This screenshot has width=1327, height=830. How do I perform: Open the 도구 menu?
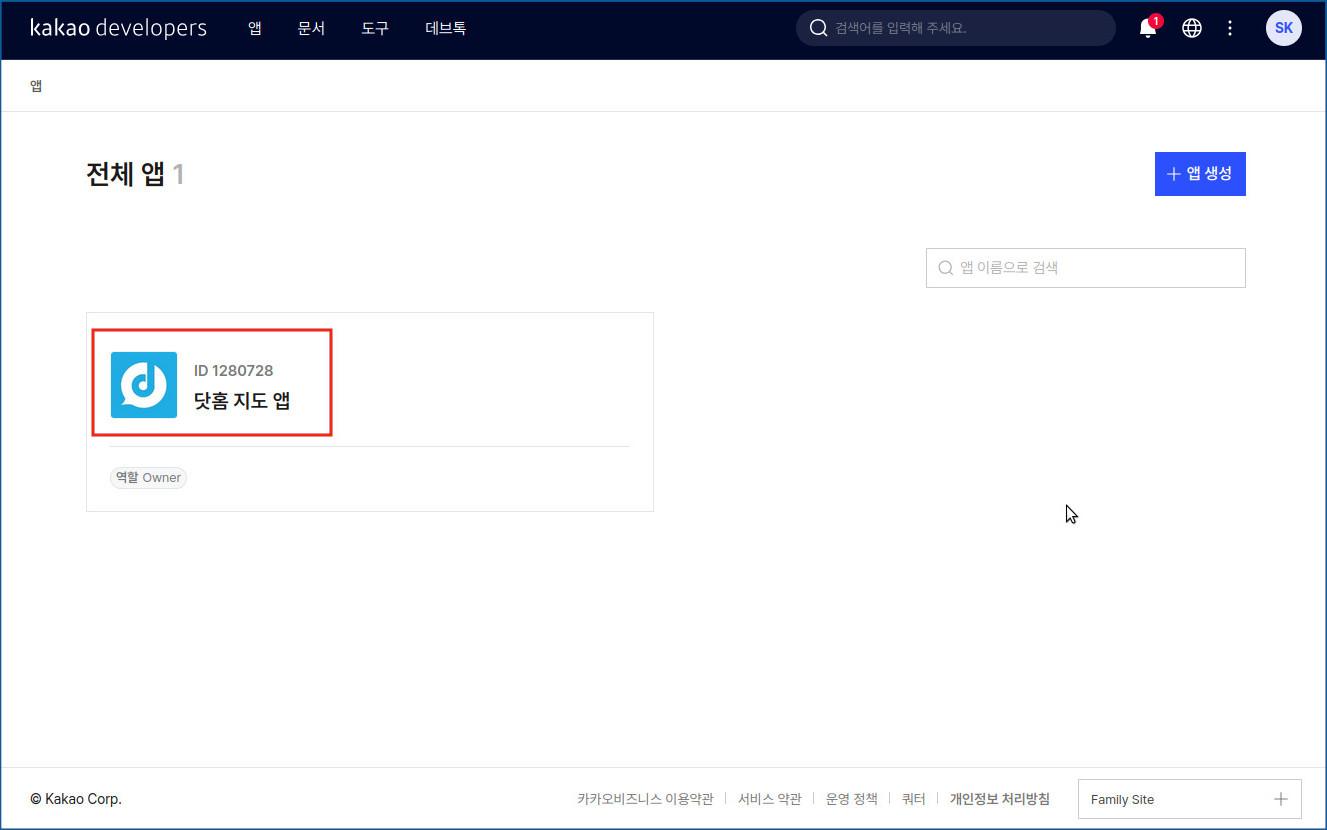click(375, 28)
